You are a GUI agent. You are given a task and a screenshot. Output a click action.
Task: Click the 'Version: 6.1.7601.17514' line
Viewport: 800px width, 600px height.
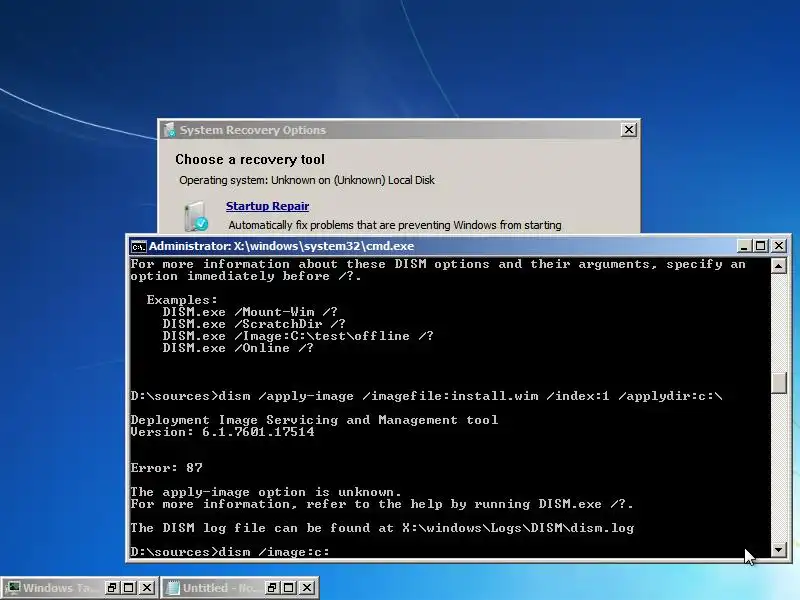(222, 432)
